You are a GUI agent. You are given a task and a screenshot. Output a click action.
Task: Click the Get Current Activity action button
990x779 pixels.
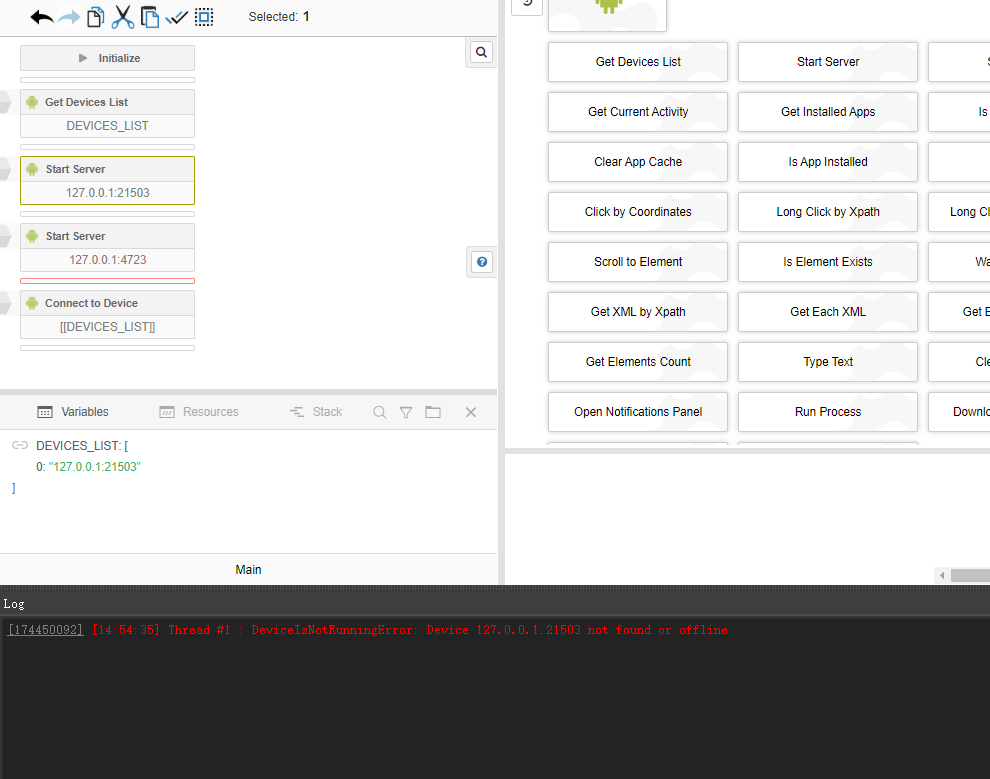(x=638, y=112)
